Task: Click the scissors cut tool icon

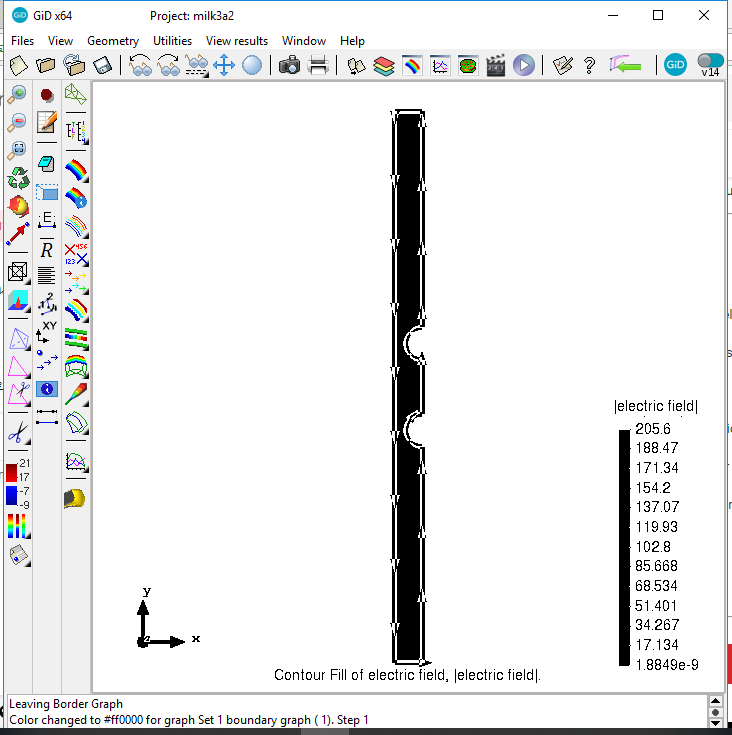Action: pos(18,433)
